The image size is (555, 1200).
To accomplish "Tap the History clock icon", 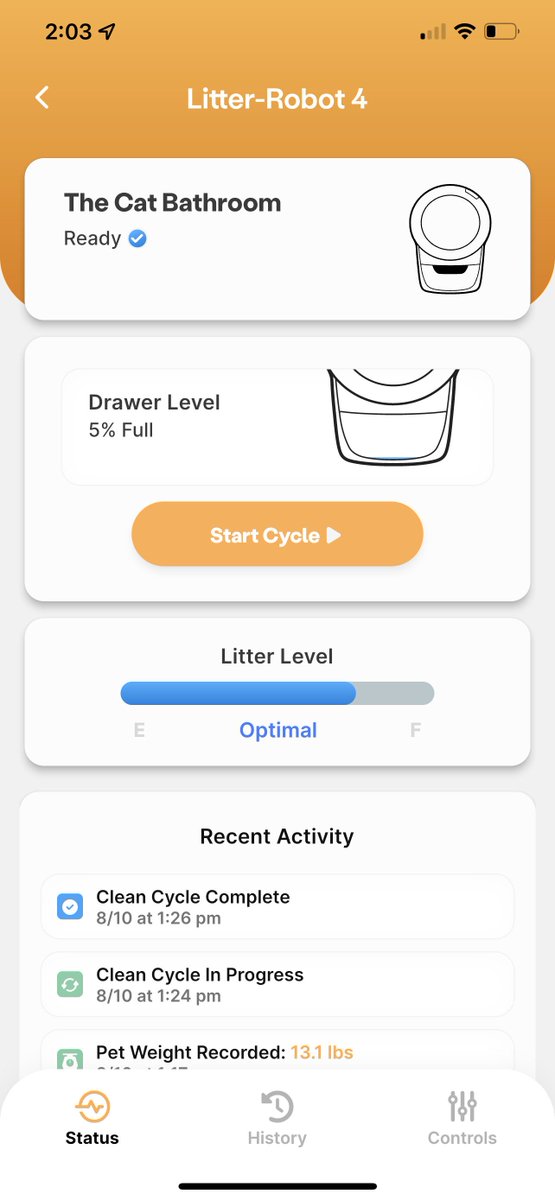I will click(277, 1106).
